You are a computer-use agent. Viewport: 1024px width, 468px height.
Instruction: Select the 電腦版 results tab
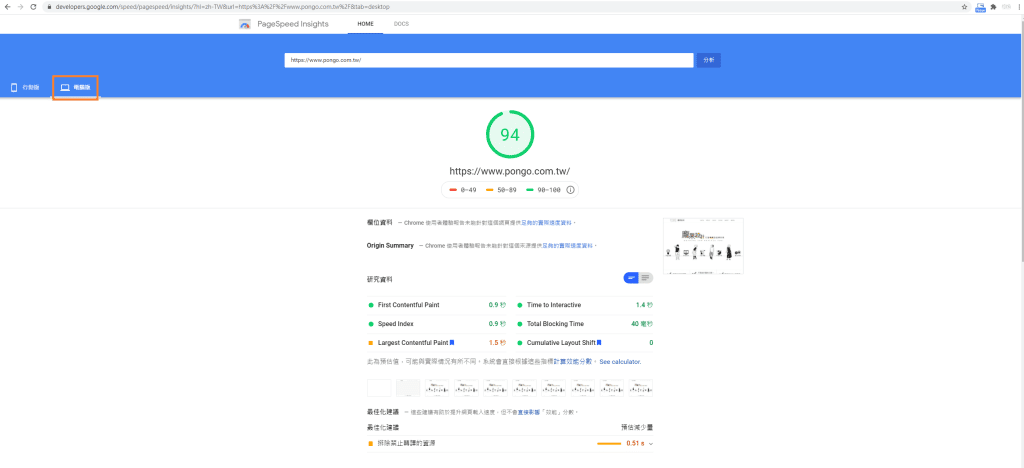[x=76, y=87]
